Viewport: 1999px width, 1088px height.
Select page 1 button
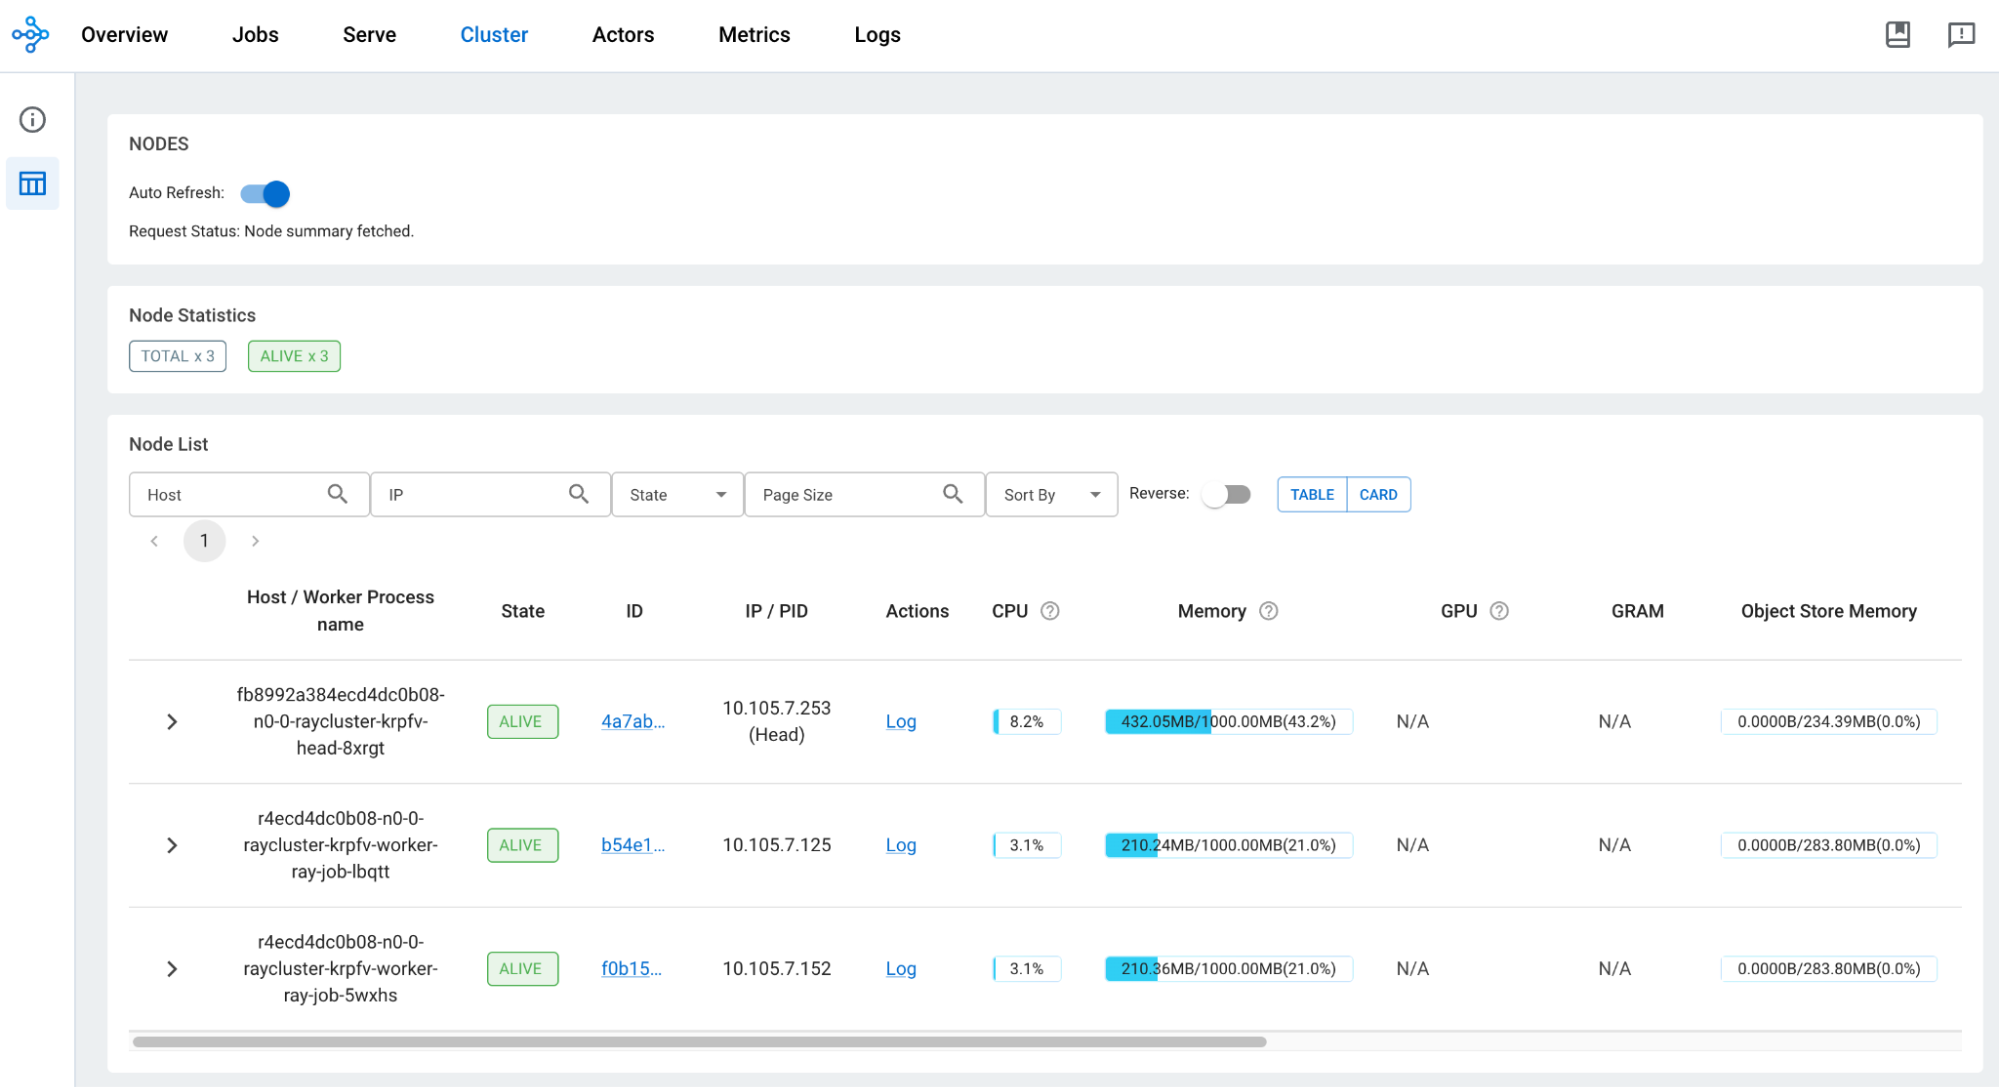tap(204, 541)
